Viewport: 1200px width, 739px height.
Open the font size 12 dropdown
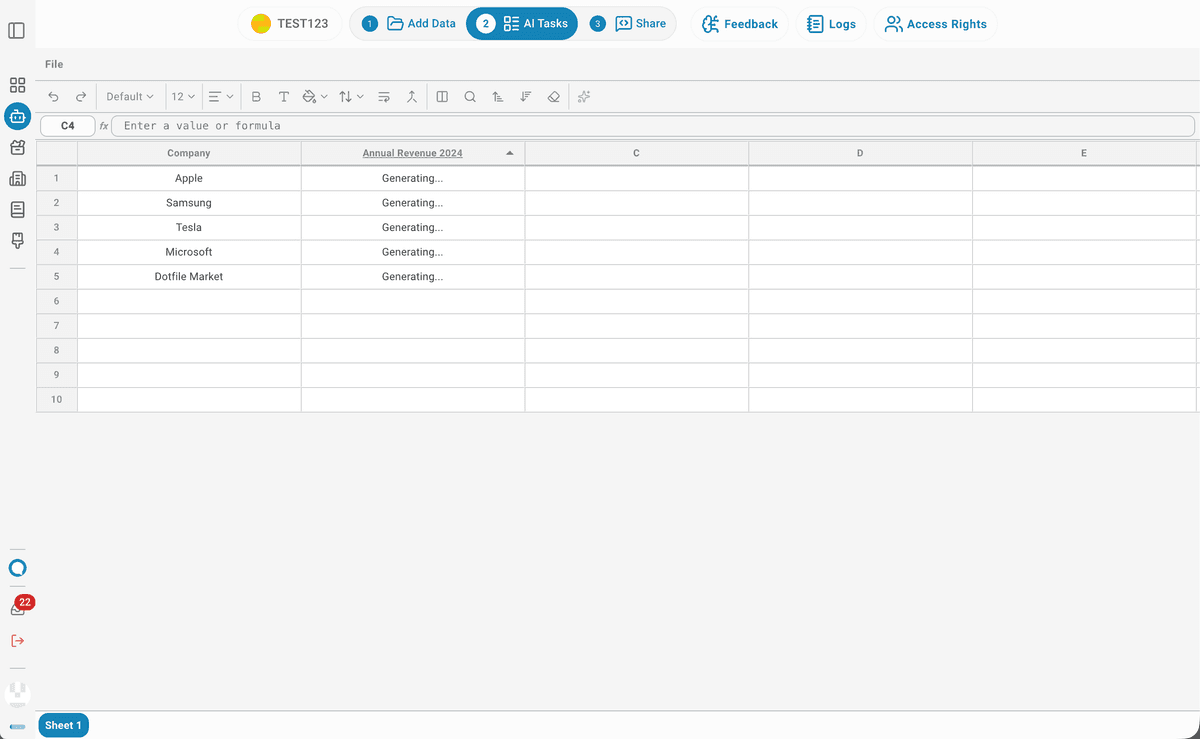(x=183, y=97)
